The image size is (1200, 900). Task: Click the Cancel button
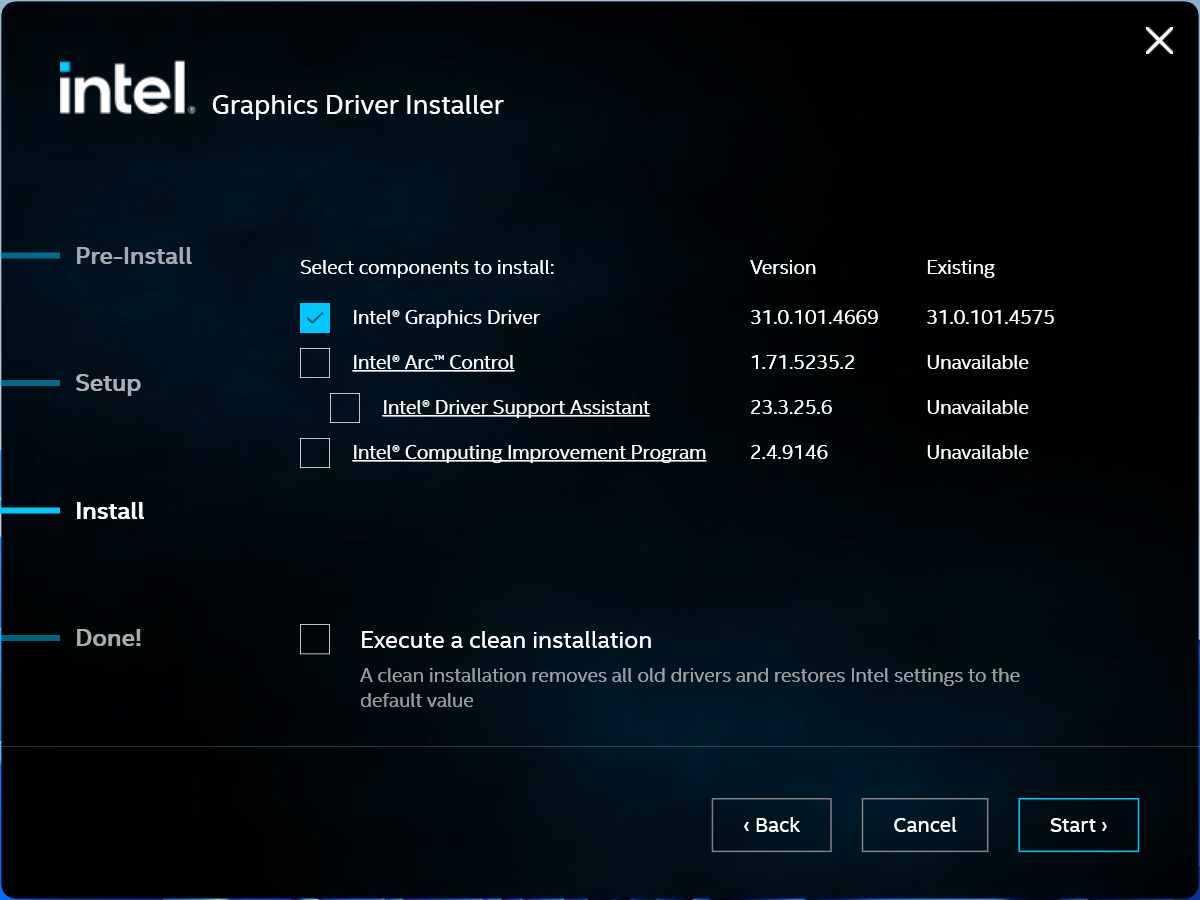(924, 825)
